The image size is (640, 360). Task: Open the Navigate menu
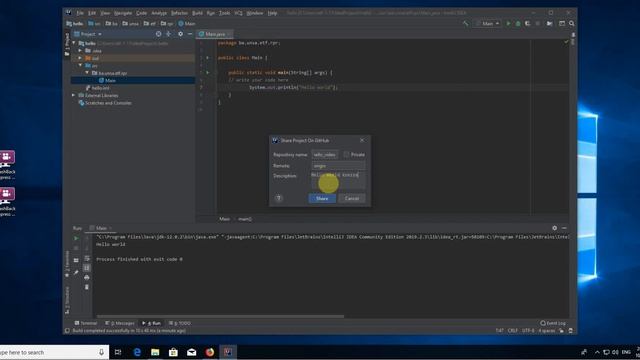[x=123, y=13]
